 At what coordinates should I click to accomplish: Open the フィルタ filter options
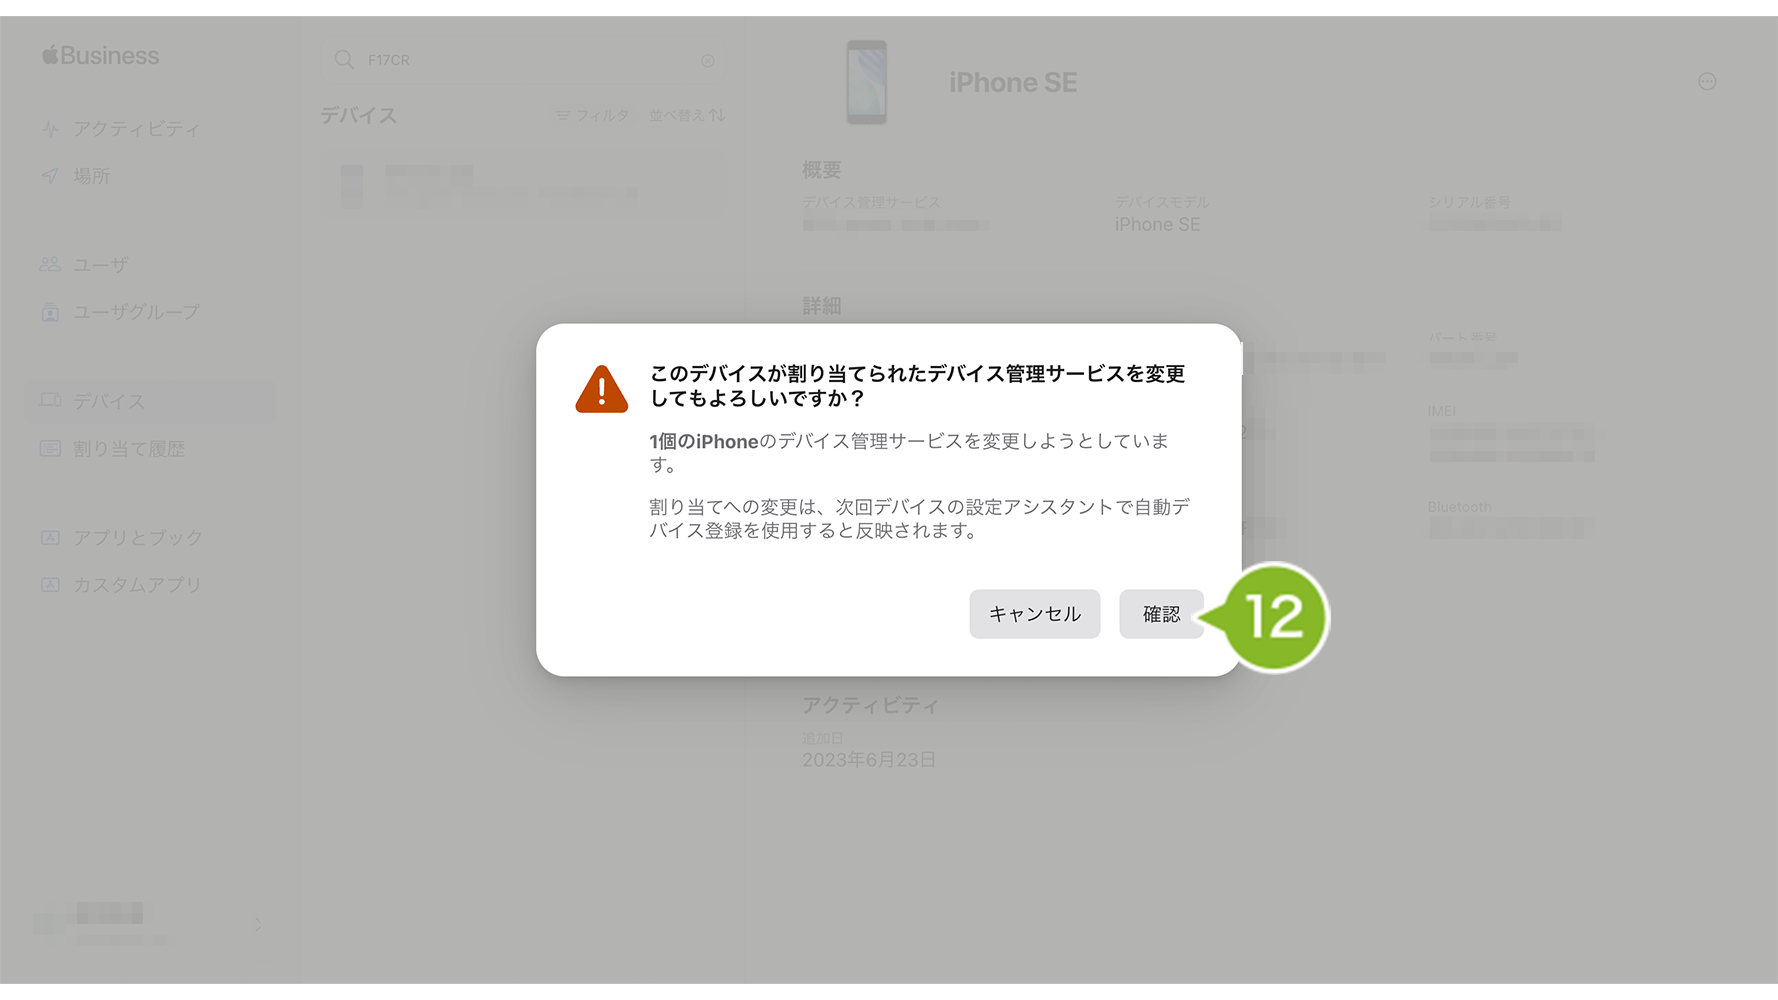[593, 116]
